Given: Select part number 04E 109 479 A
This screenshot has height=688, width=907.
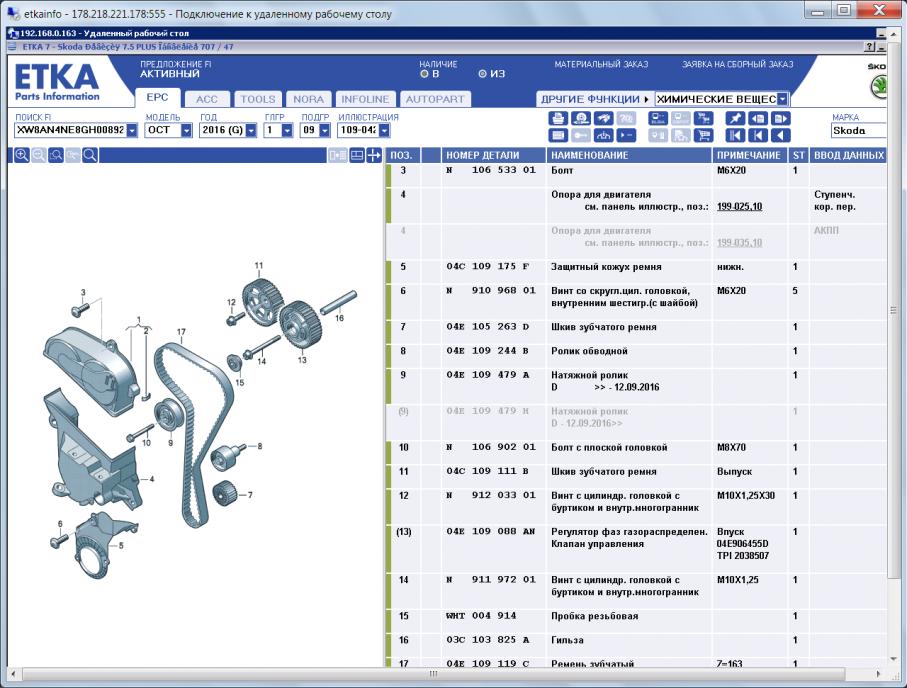Looking at the screenshot, I should 487,375.
